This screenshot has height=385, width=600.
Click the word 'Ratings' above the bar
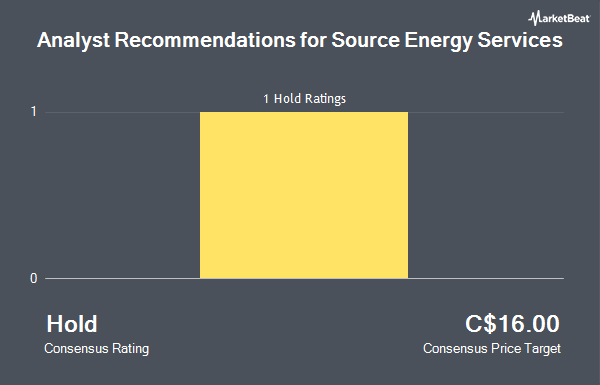325,99
